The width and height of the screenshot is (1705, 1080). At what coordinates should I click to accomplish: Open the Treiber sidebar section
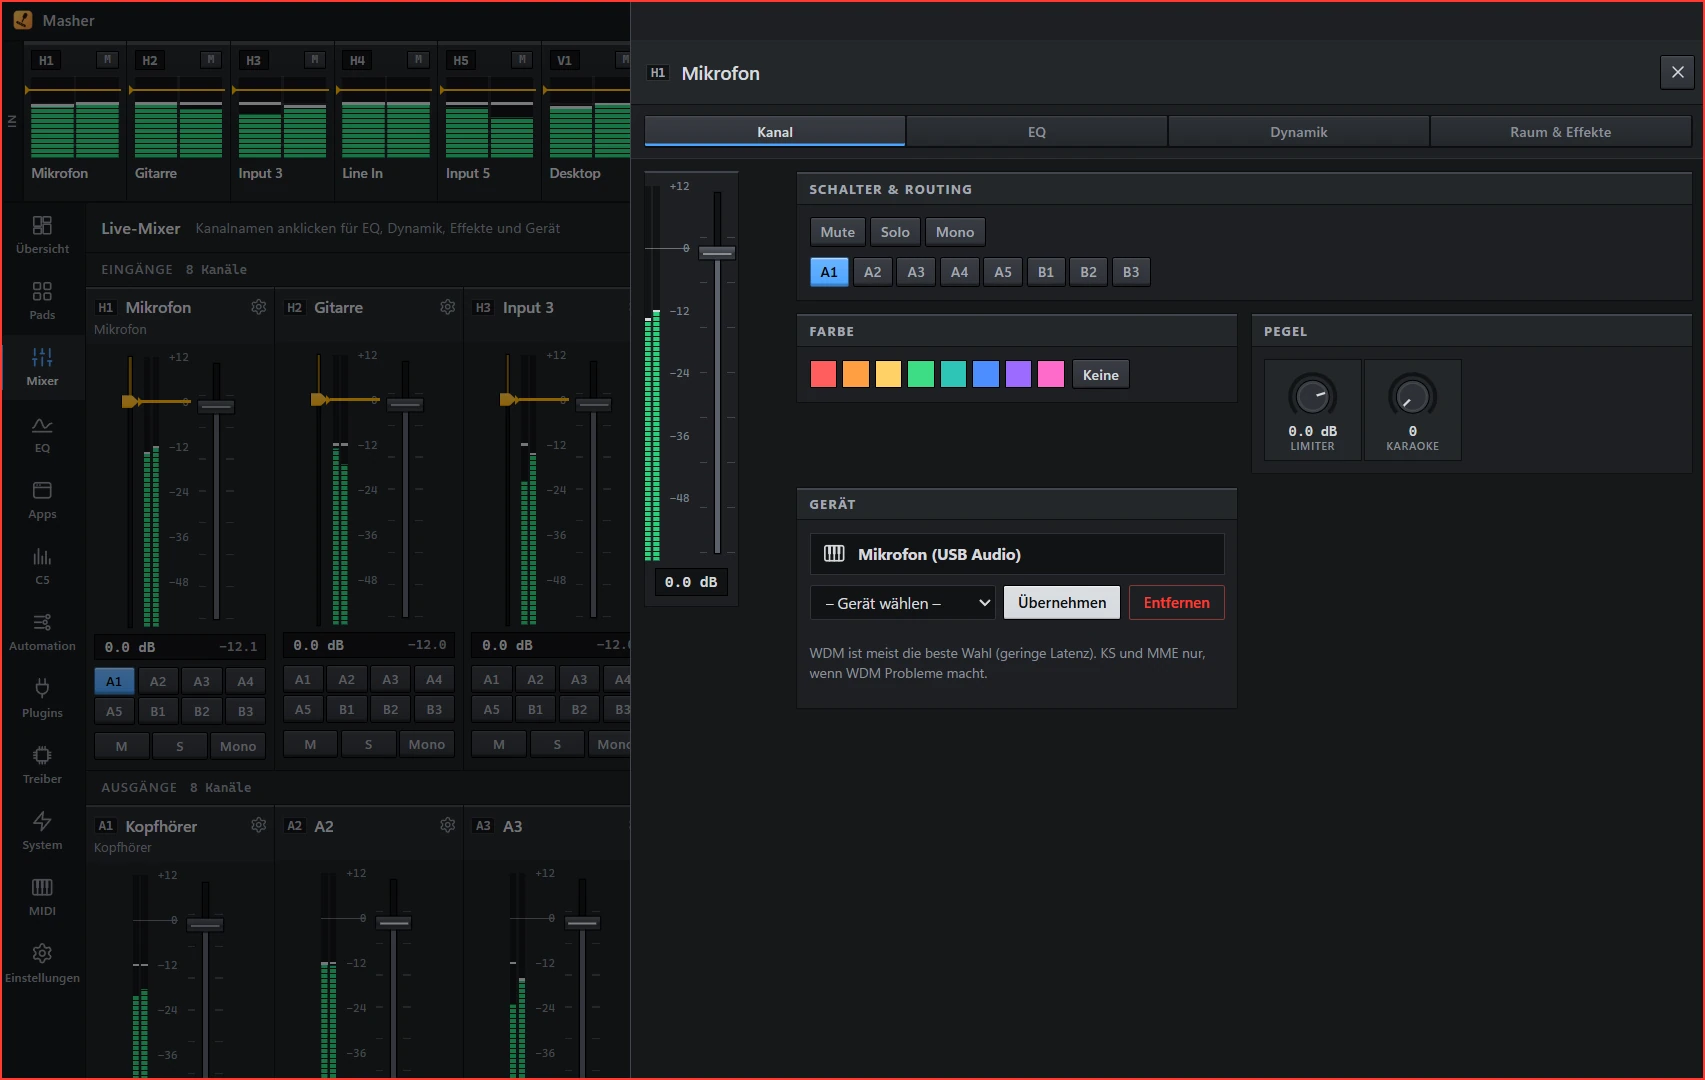pyautogui.click(x=42, y=765)
